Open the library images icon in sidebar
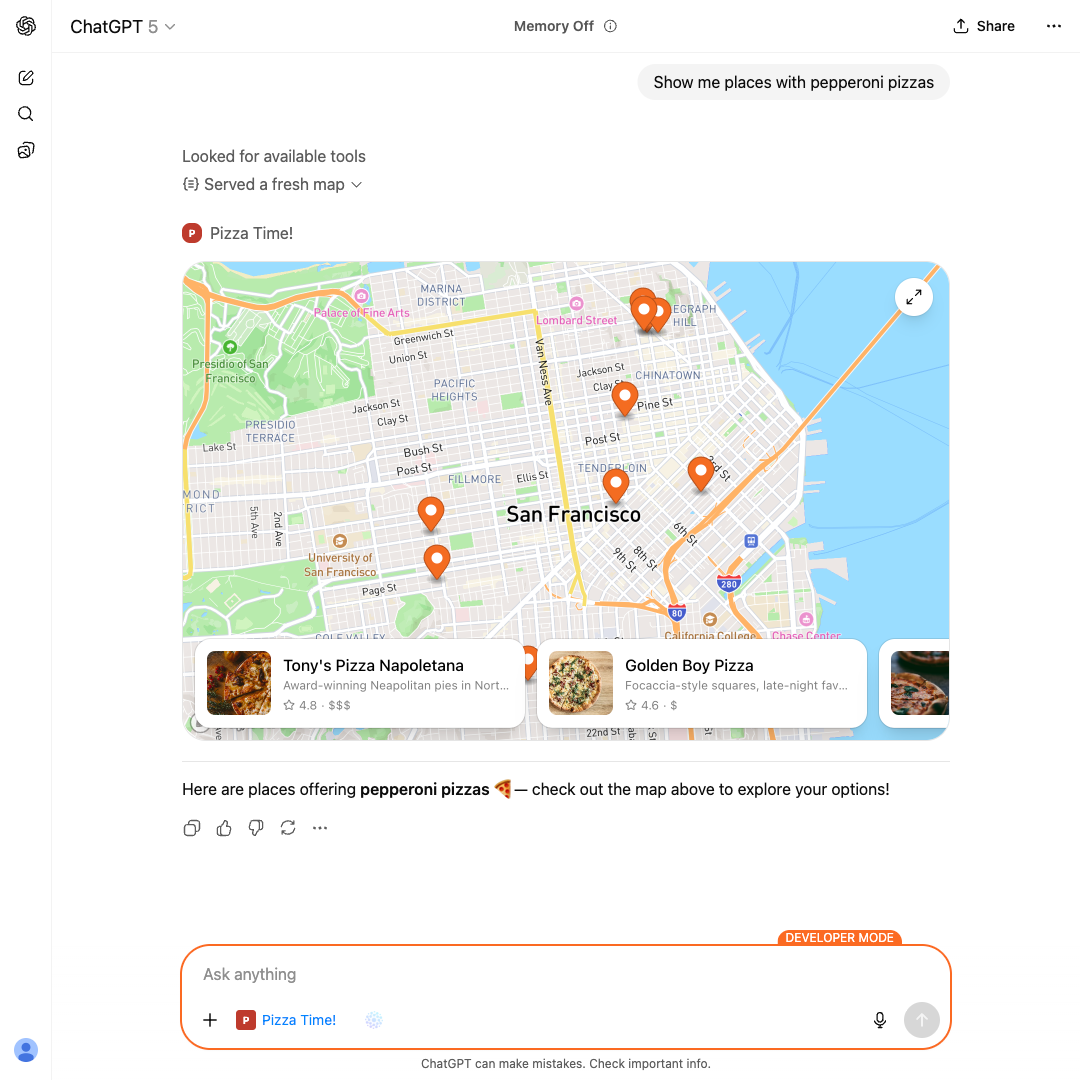1080x1080 pixels. 25,150
